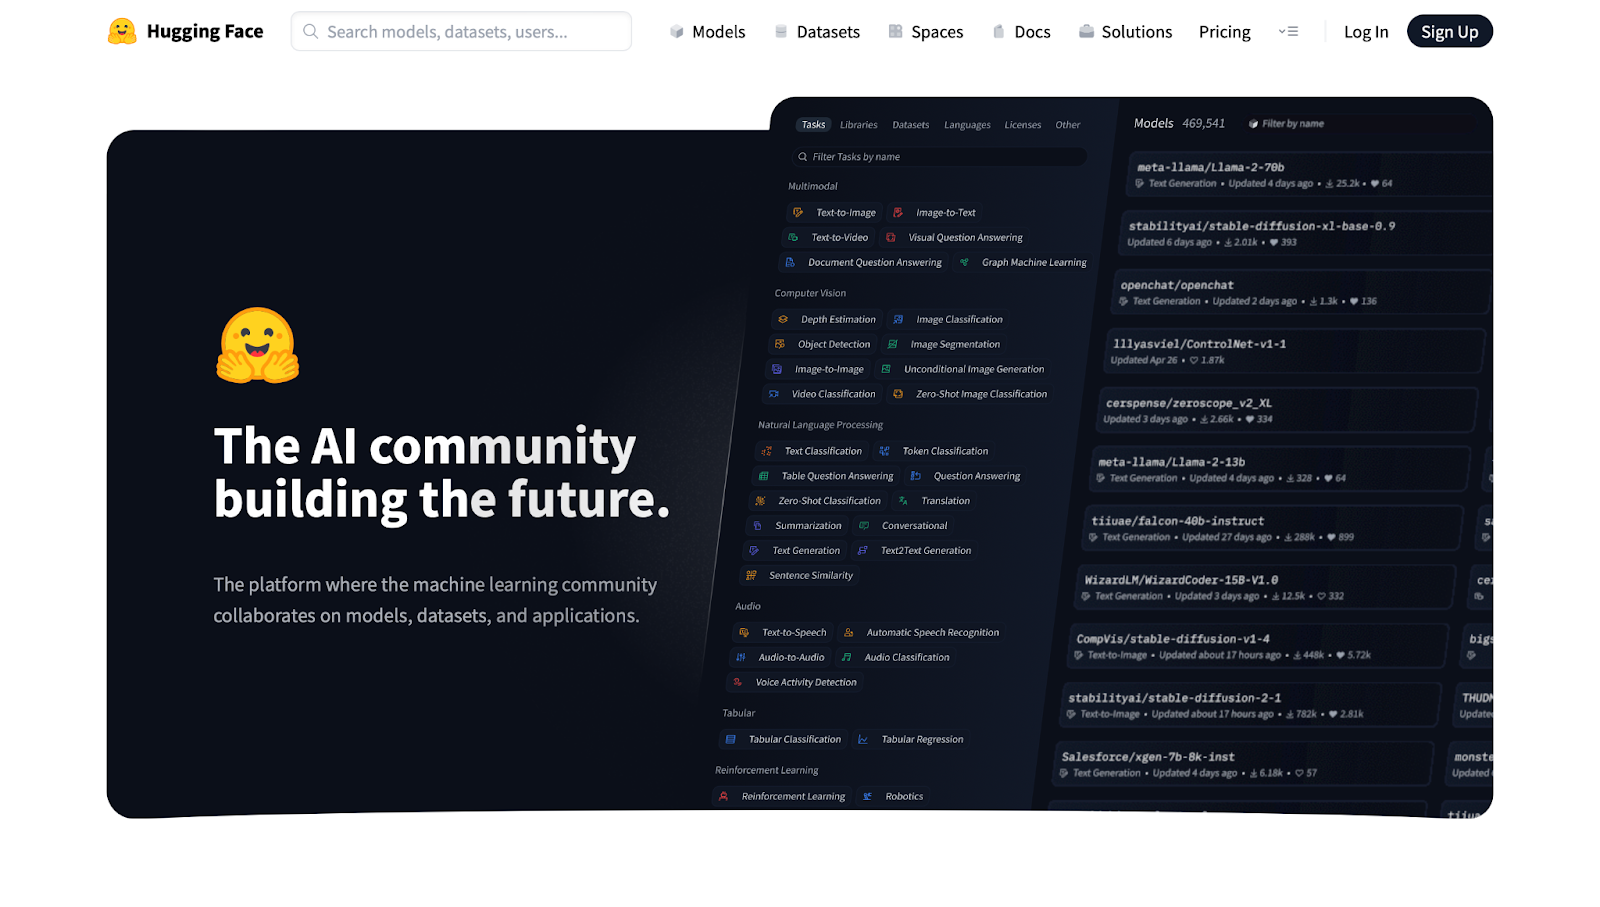Click the large hugging face emoji in hero
Image resolution: width=1600 pixels, height=907 pixels.
(258, 345)
